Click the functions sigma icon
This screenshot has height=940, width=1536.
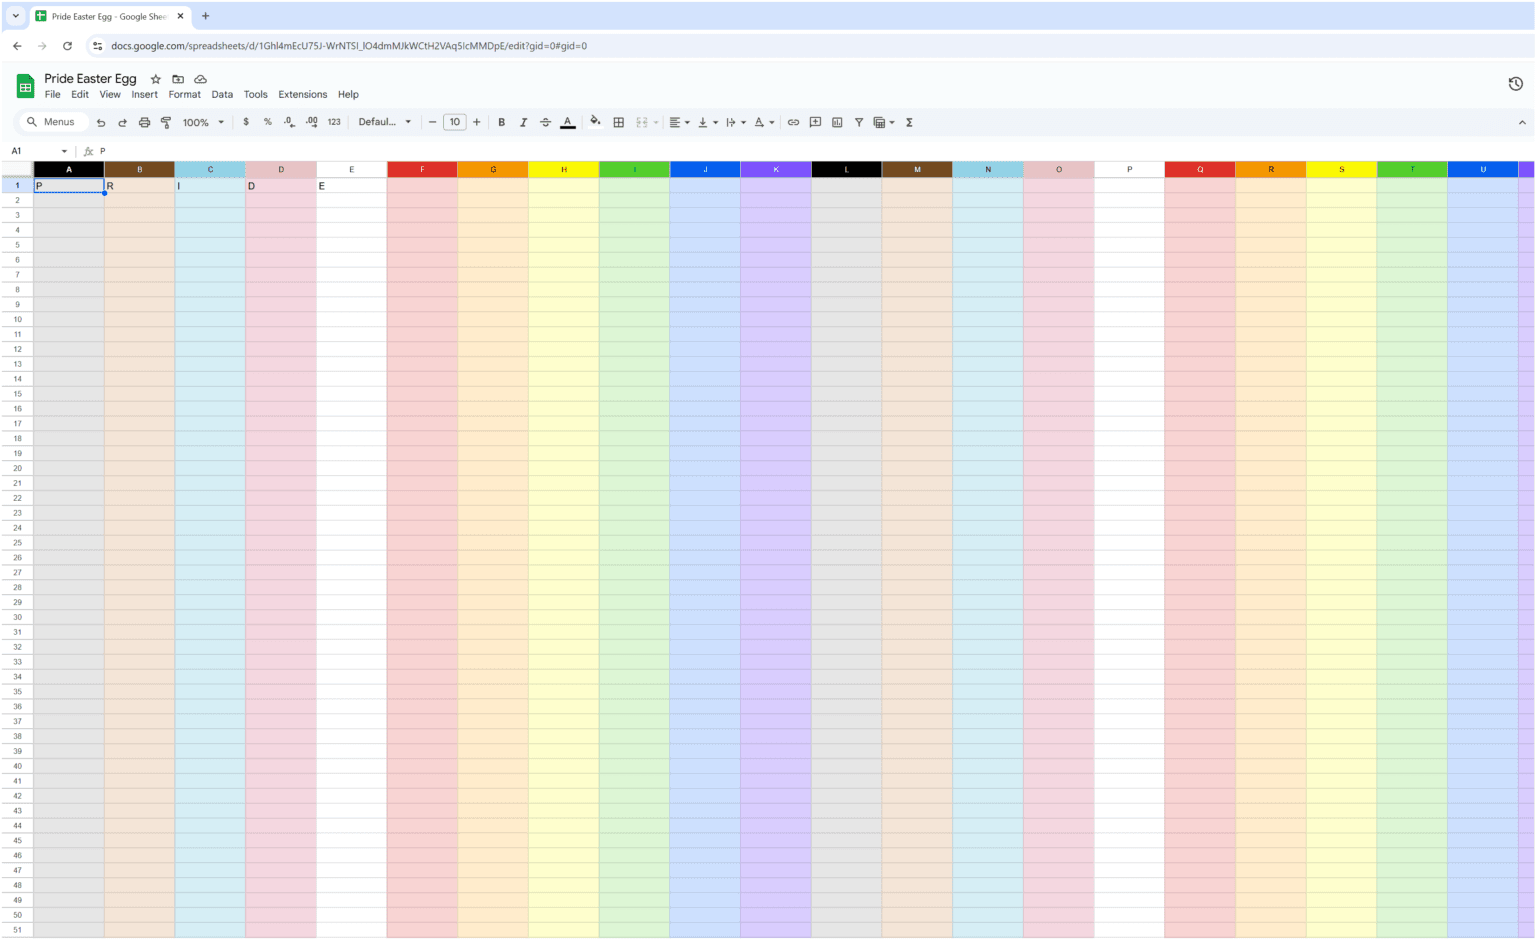pyautogui.click(x=909, y=122)
